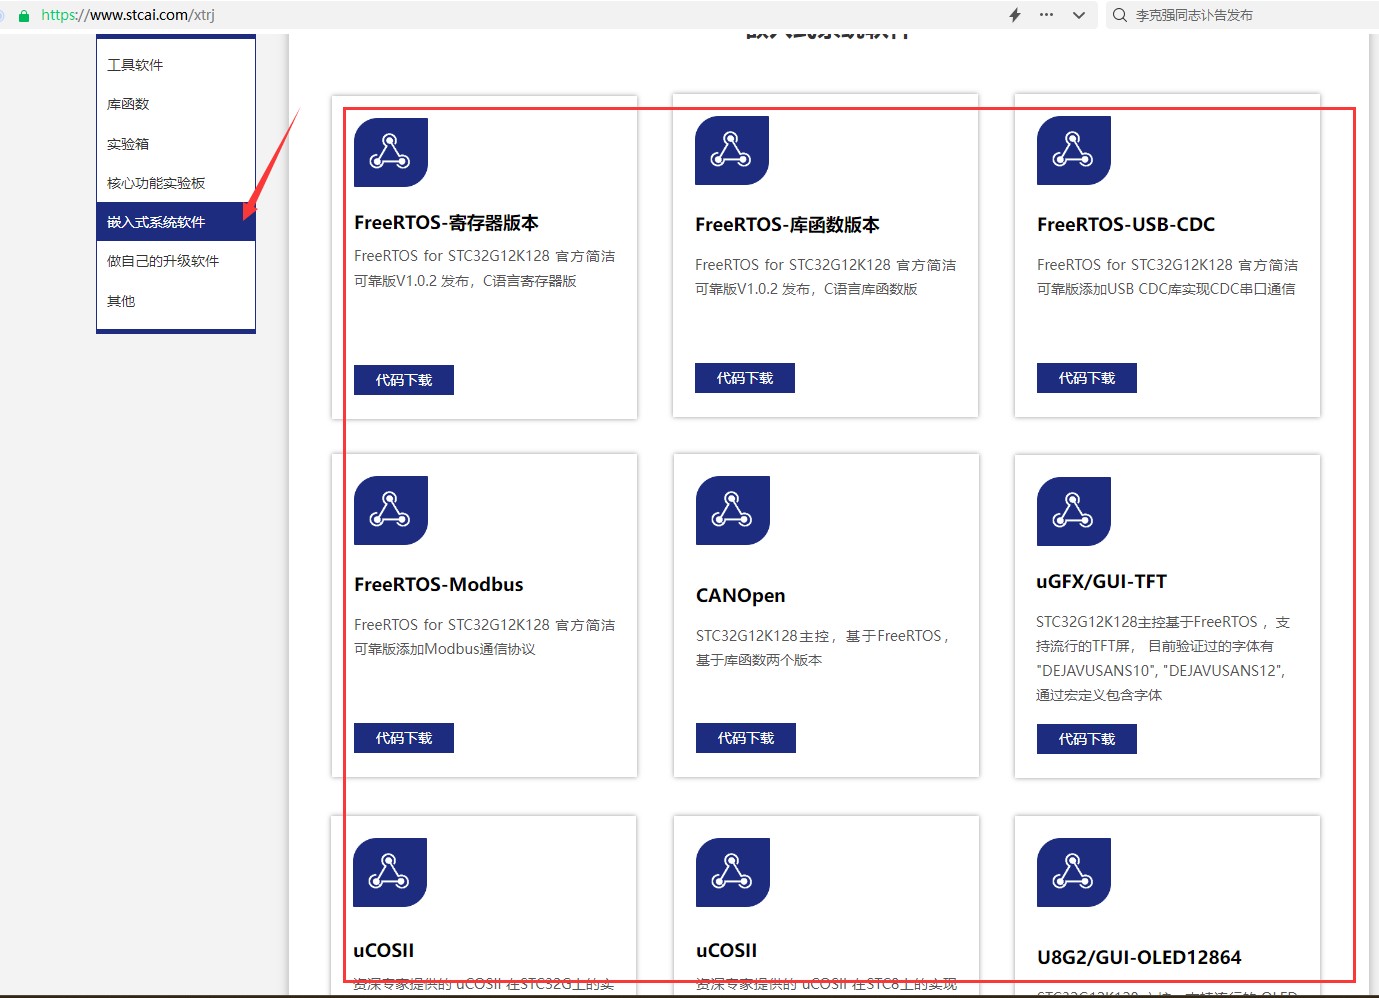Click the FreeRTOS-寄存器版本 card icon
Image resolution: width=1379 pixels, height=998 pixels.
point(391,152)
